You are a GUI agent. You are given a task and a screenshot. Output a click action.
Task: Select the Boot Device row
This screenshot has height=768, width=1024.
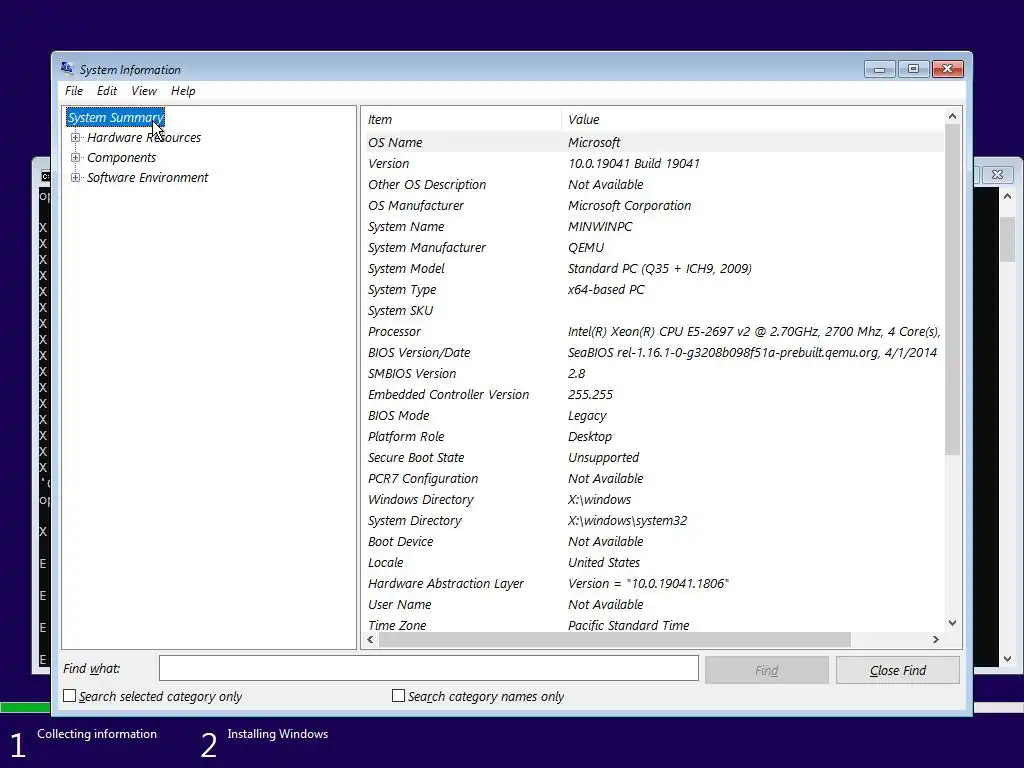click(652, 541)
